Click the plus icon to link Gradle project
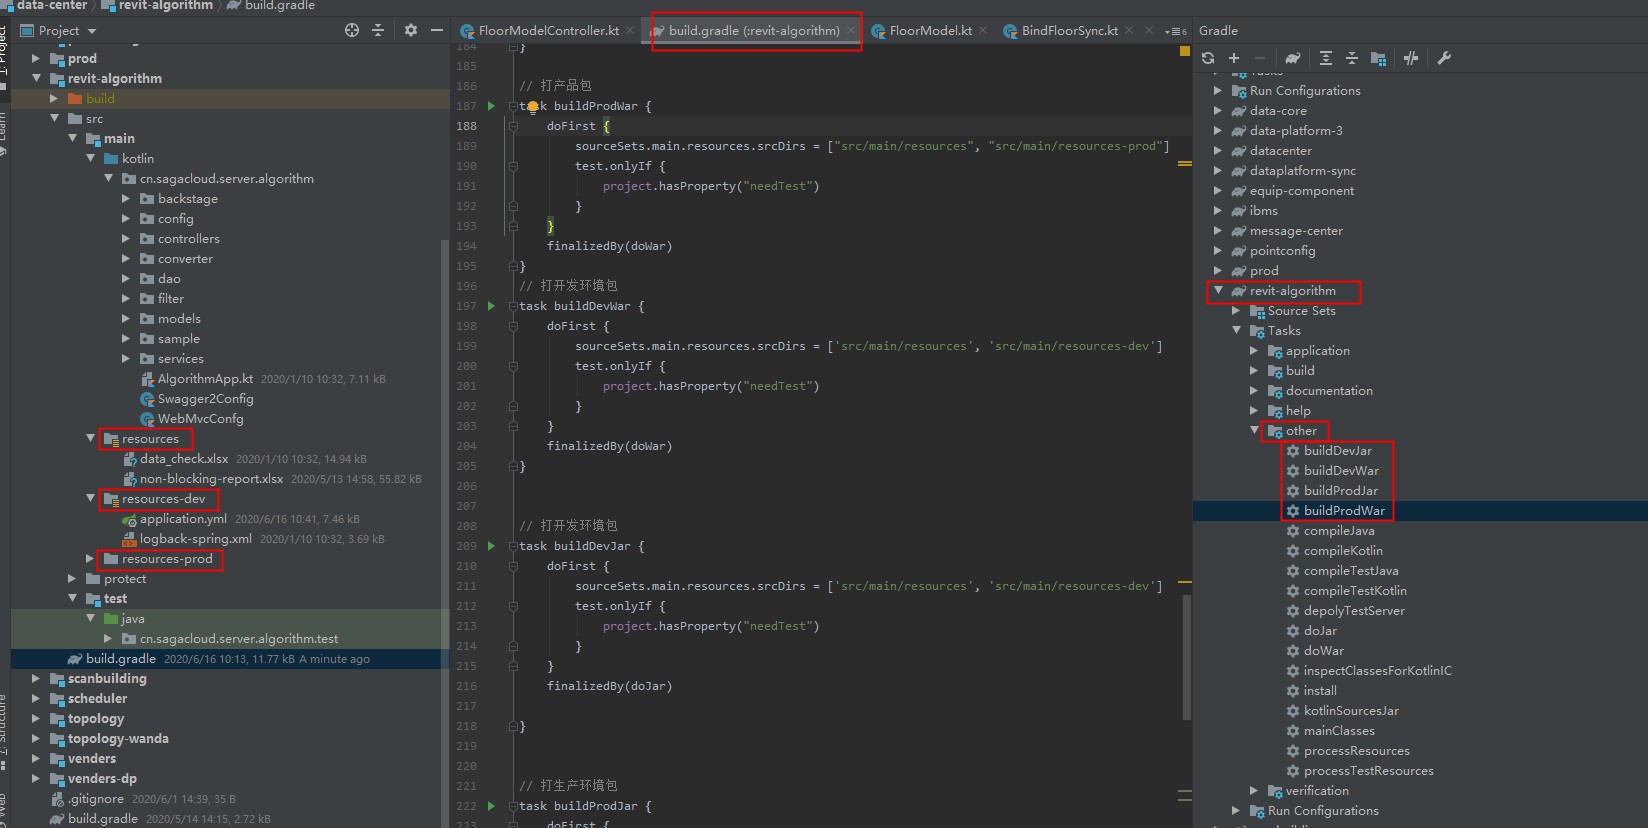Viewport: 1648px width, 828px height. point(1234,58)
